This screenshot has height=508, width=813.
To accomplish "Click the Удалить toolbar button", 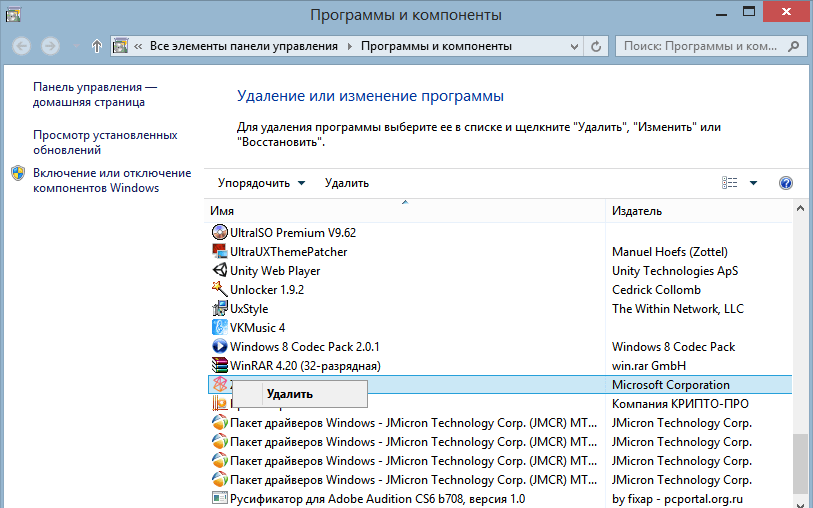I will click(347, 183).
